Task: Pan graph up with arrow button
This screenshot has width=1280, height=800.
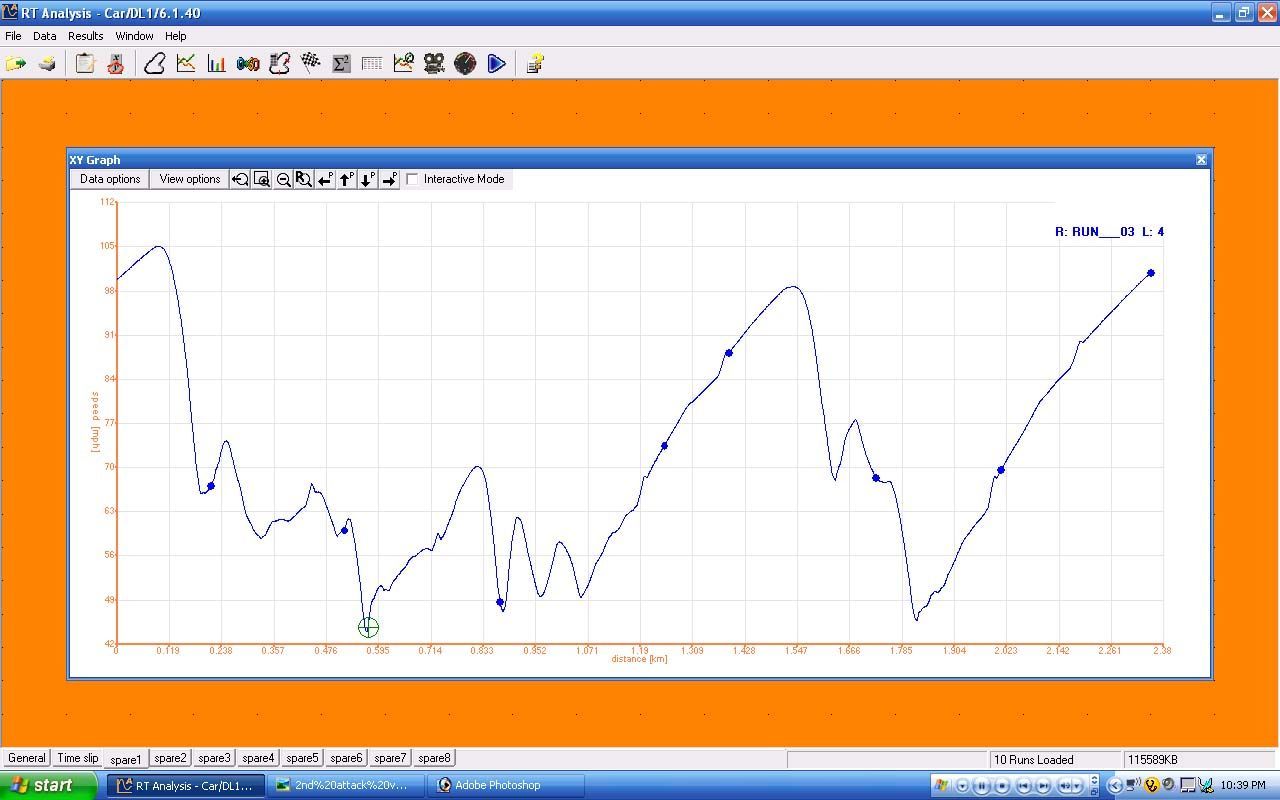Action: tap(346, 180)
